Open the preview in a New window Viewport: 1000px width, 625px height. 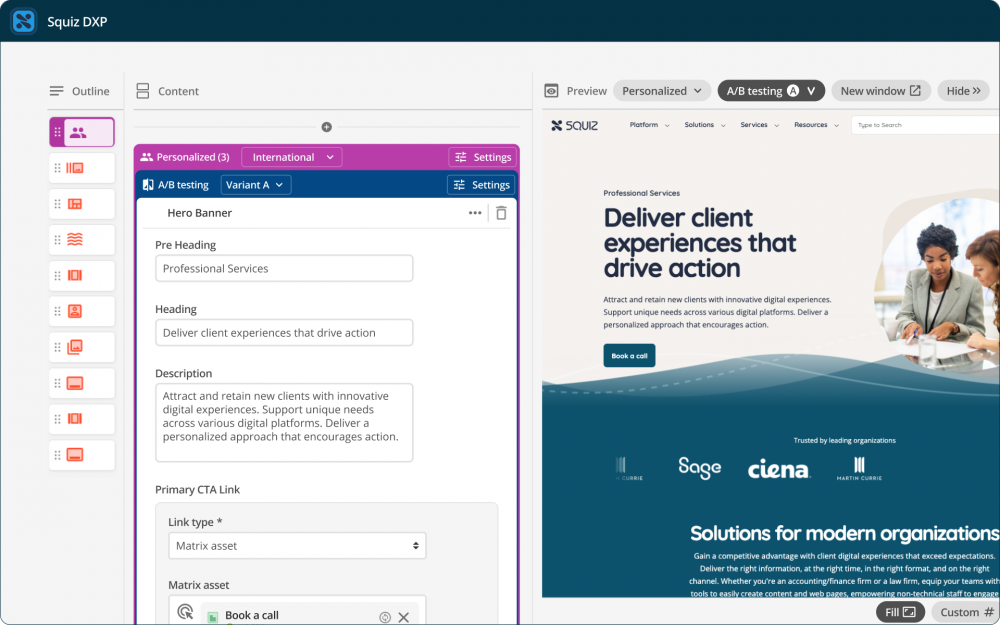[881, 90]
